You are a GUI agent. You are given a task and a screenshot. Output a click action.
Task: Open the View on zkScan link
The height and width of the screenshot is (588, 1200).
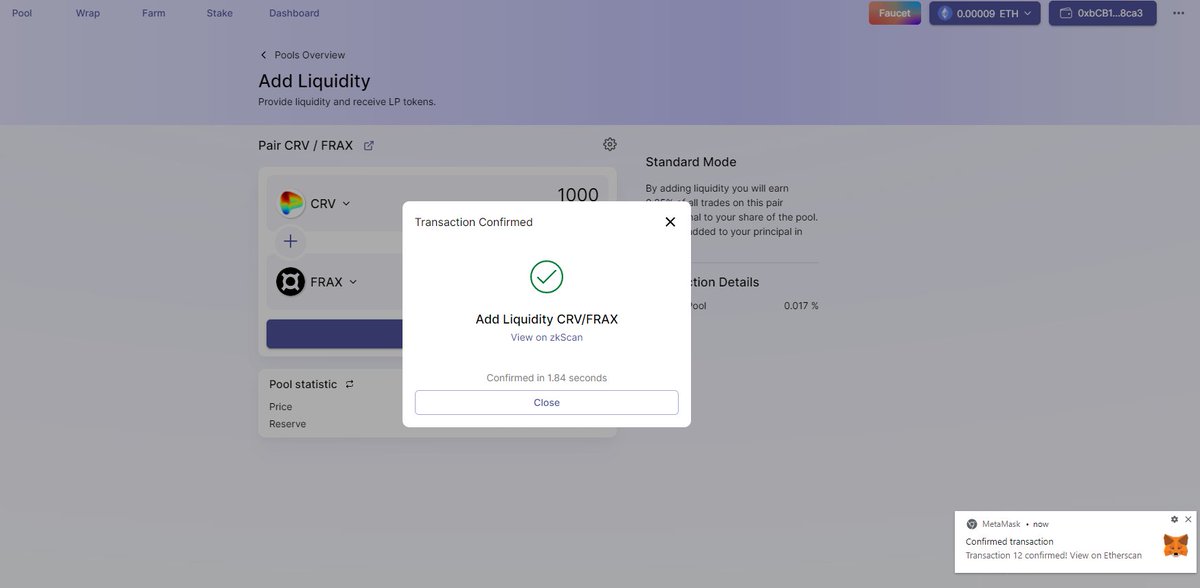pyautogui.click(x=547, y=338)
